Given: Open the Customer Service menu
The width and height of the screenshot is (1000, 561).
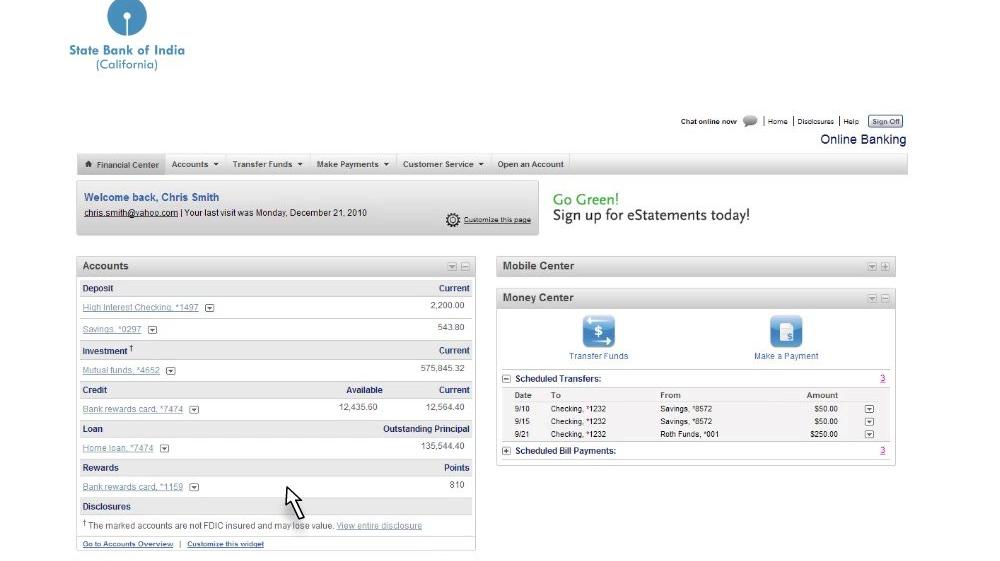Looking at the screenshot, I should [443, 165].
